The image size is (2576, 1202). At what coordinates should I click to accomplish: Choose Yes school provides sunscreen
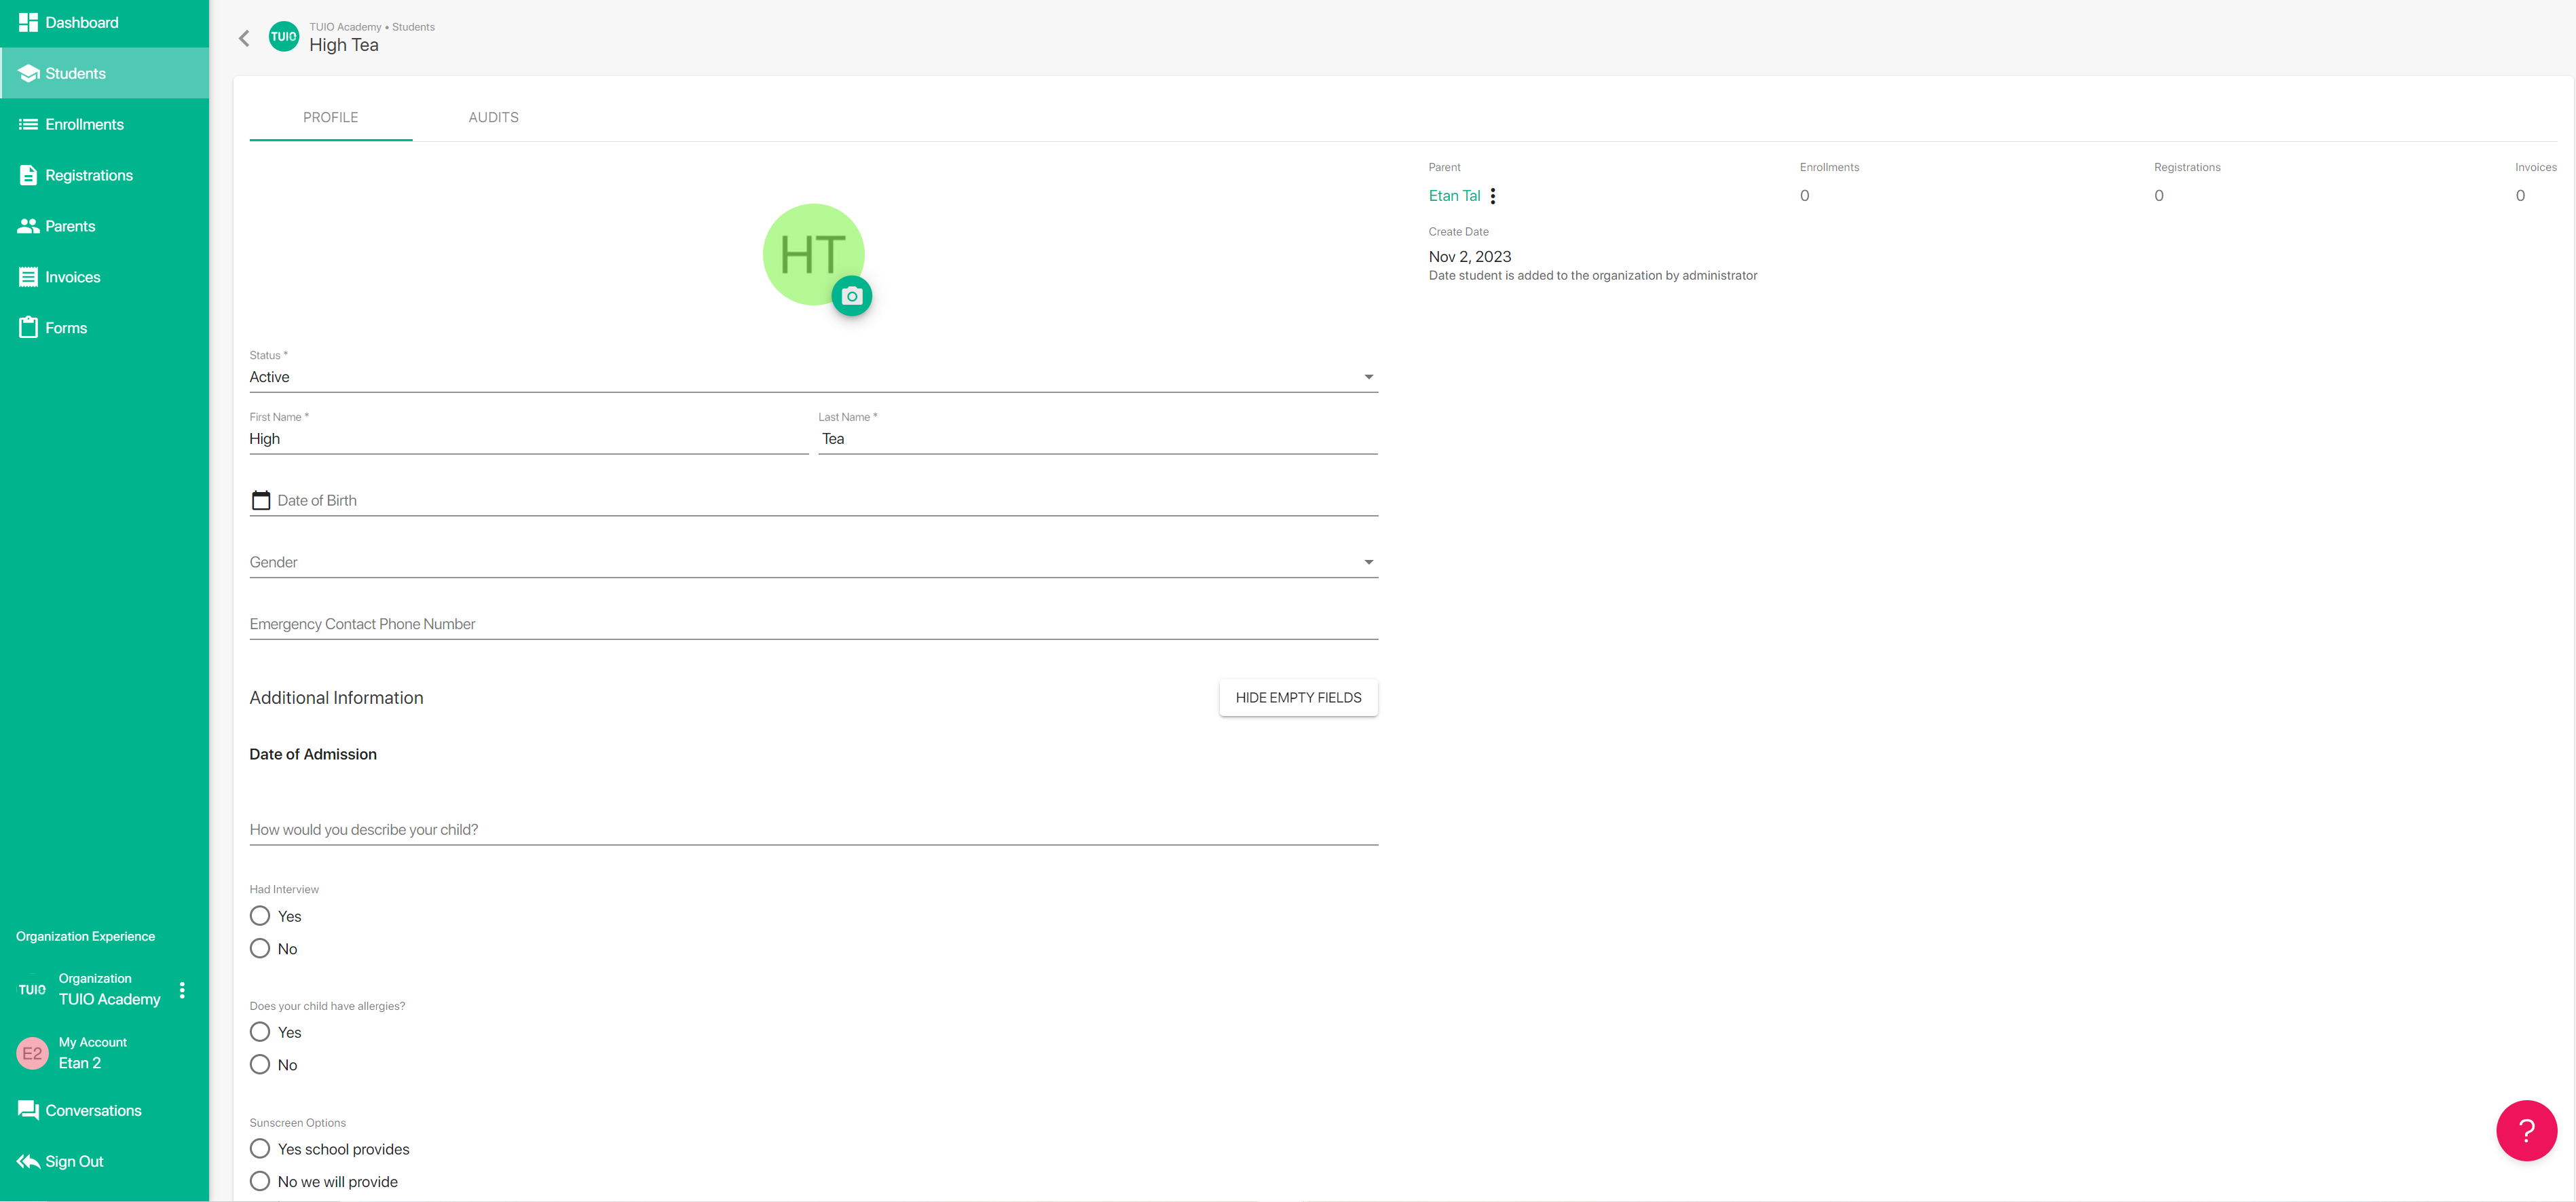[x=260, y=1149]
